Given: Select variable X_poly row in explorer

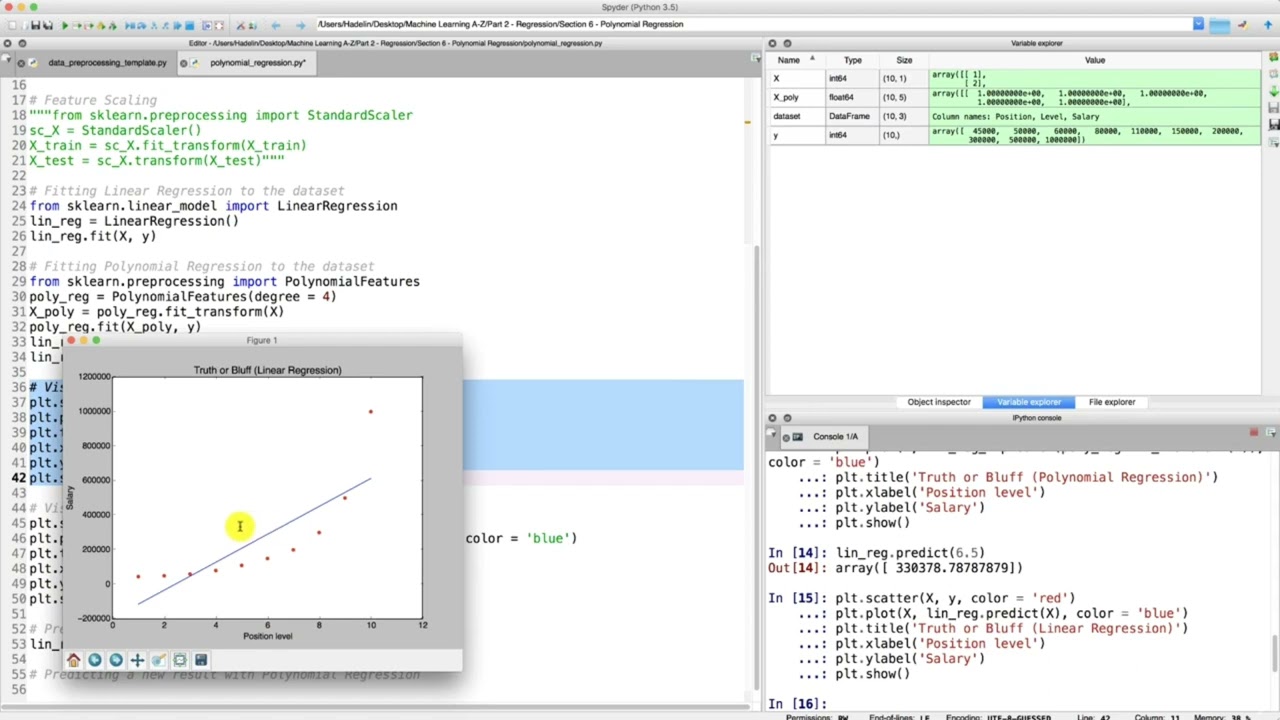Looking at the screenshot, I should coord(1014,97).
